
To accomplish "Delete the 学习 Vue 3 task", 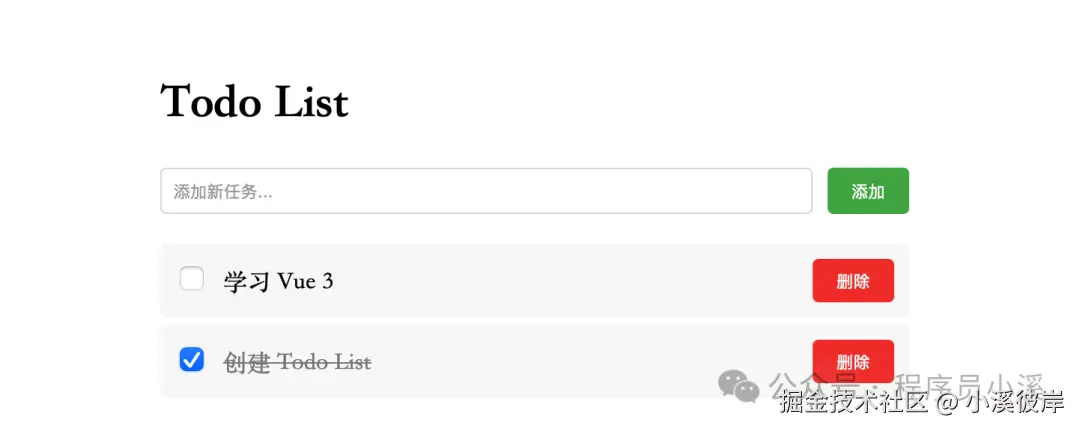I will pyautogui.click(x=853, y=281).
